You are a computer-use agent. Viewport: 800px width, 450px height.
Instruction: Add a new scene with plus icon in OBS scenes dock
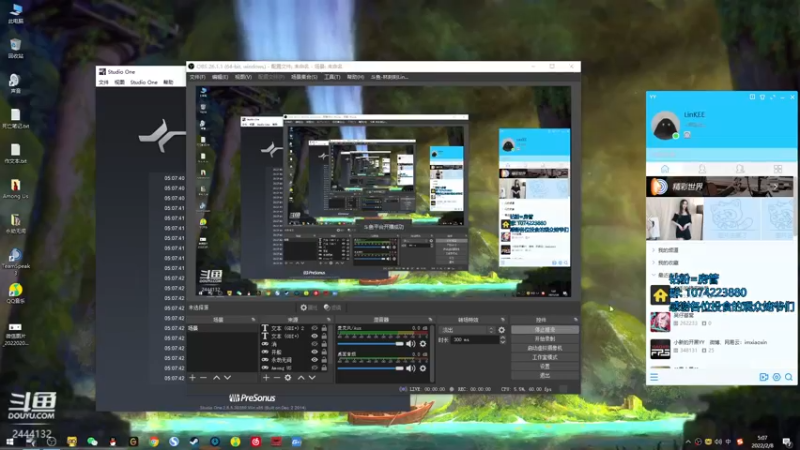tap(192, 378)
